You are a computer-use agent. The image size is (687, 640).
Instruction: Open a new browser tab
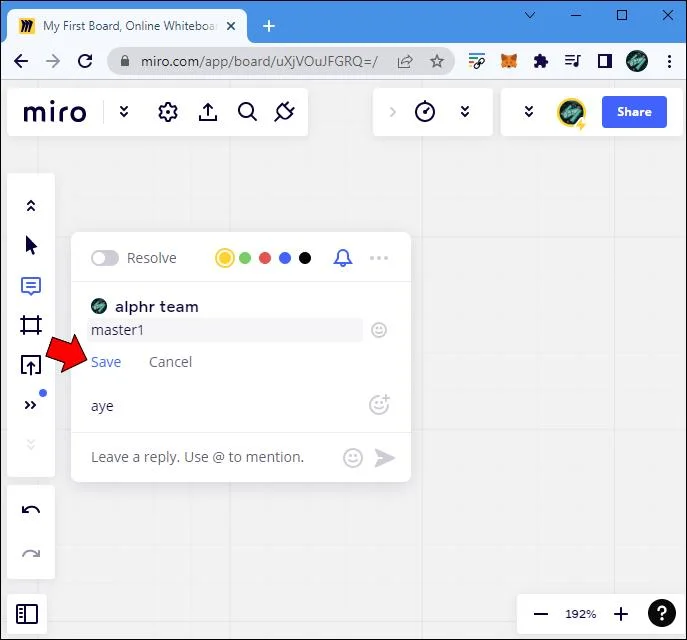[269, 26]
